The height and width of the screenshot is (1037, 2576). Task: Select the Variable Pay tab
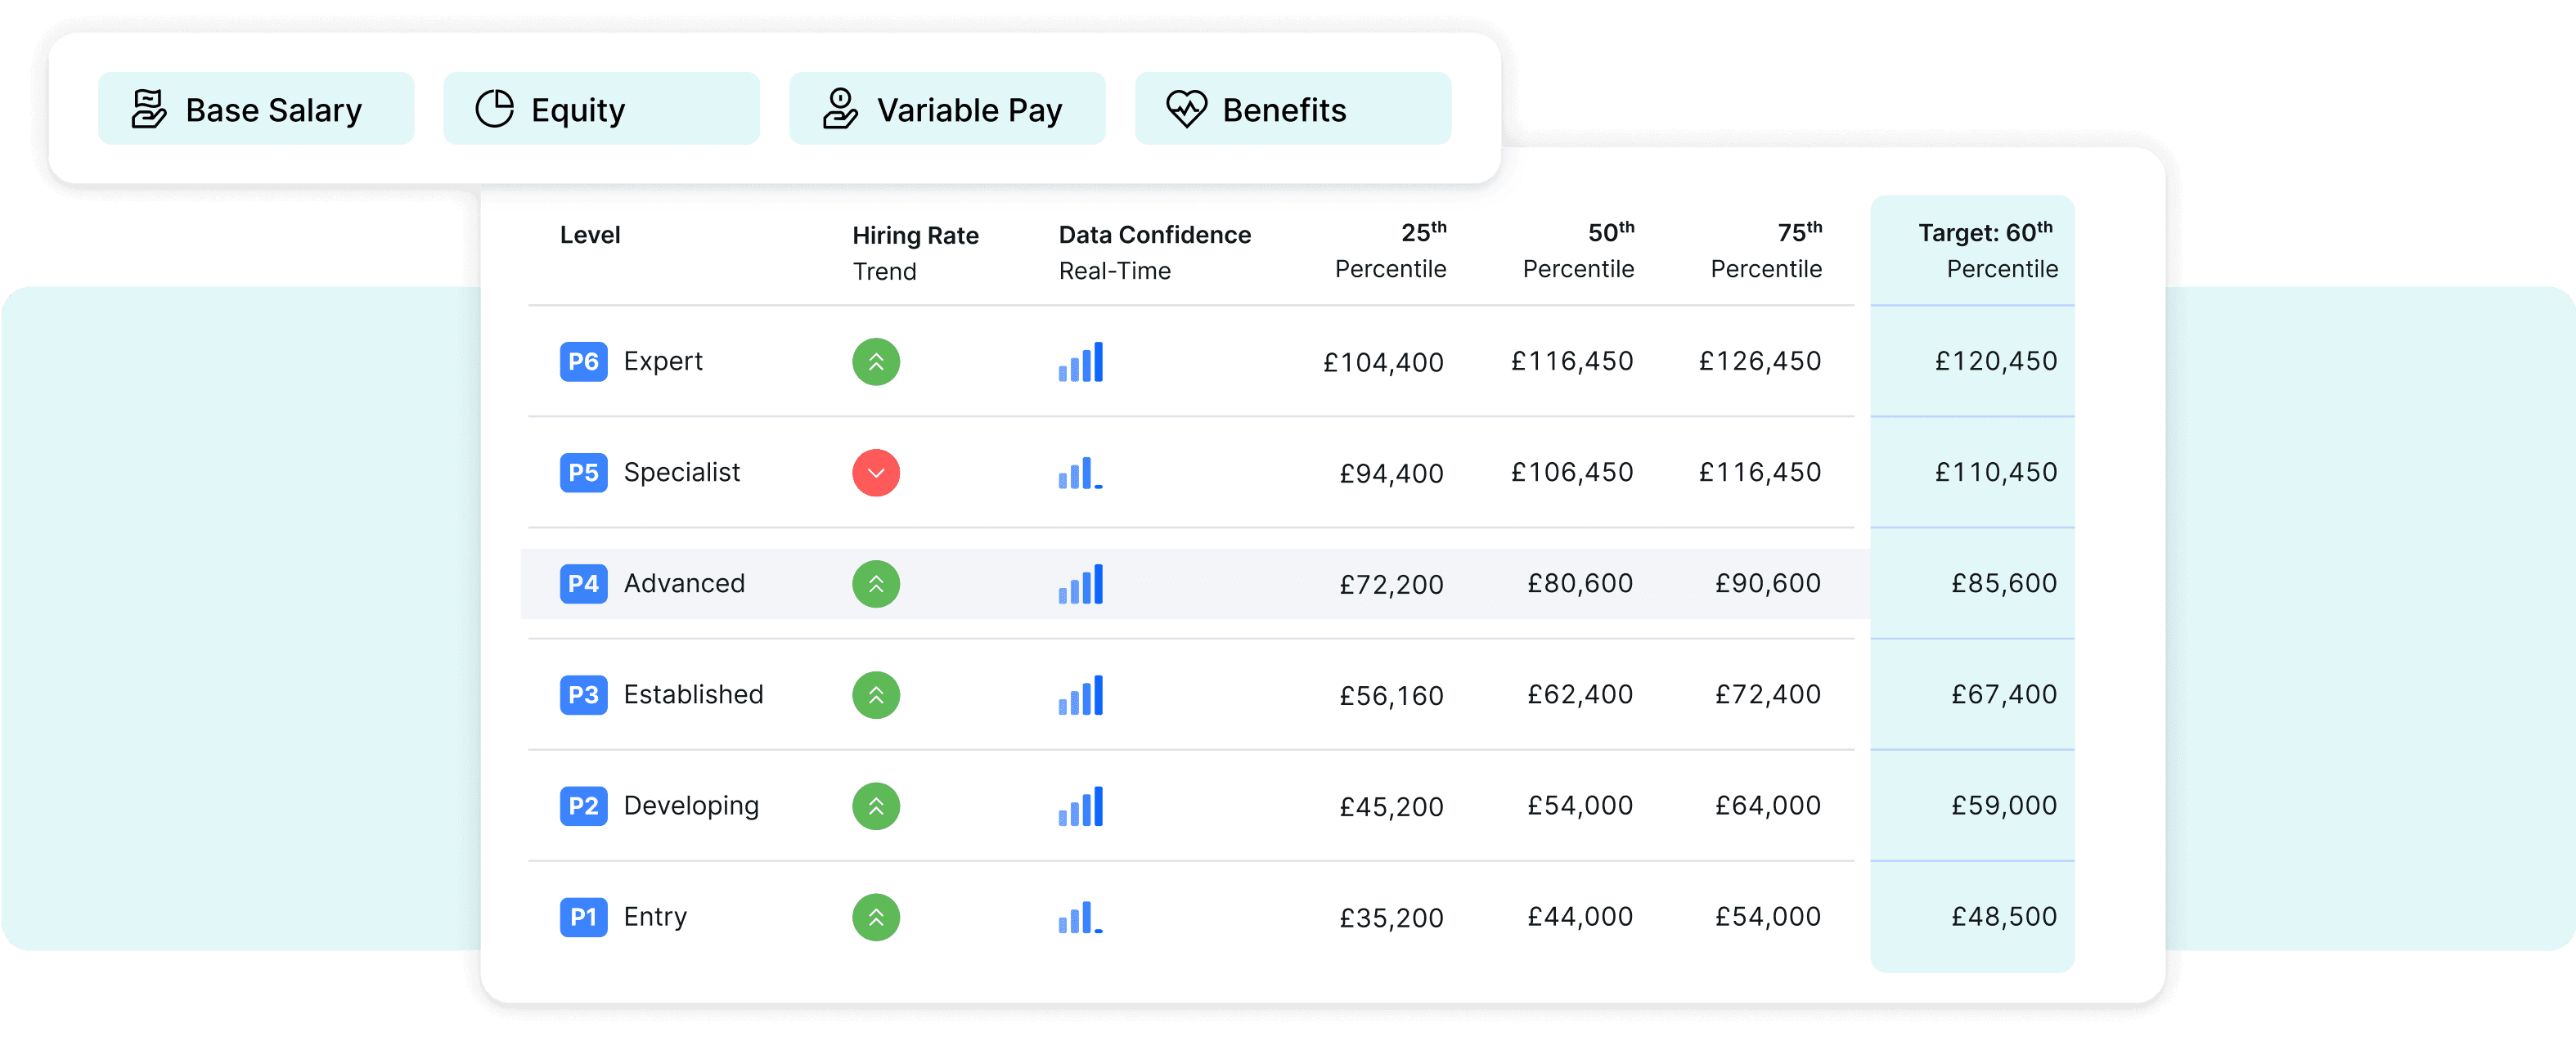pyautogui.click(x=946, y=109)
